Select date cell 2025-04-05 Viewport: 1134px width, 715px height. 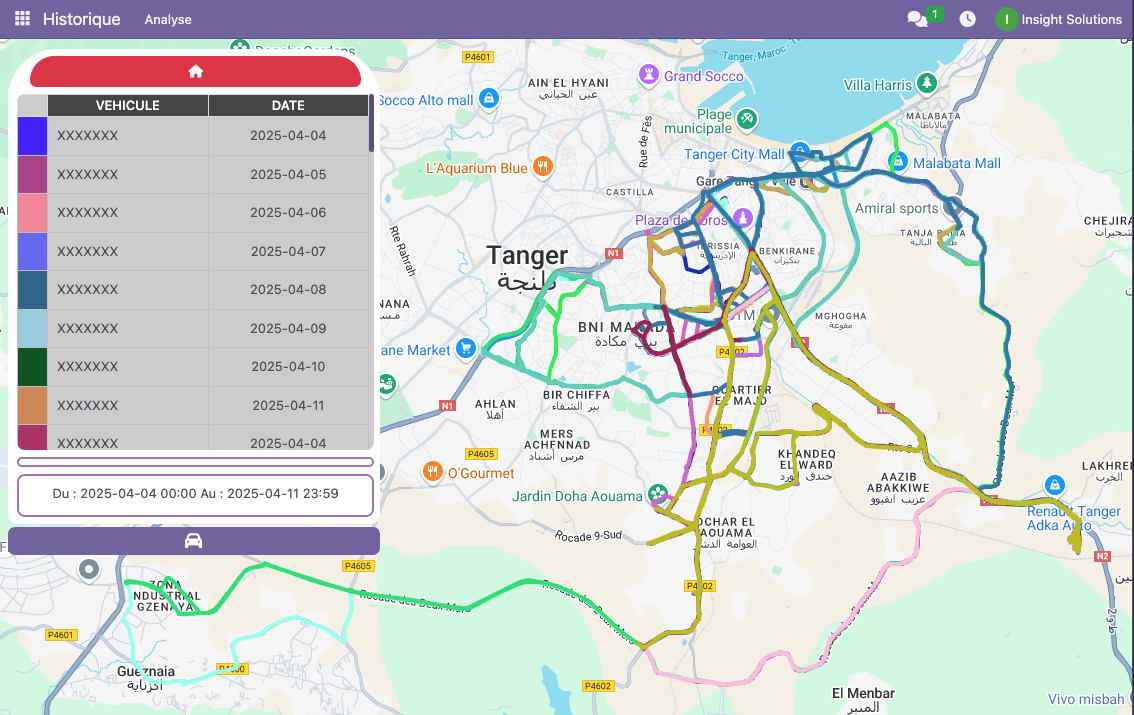tap(288, 174)
